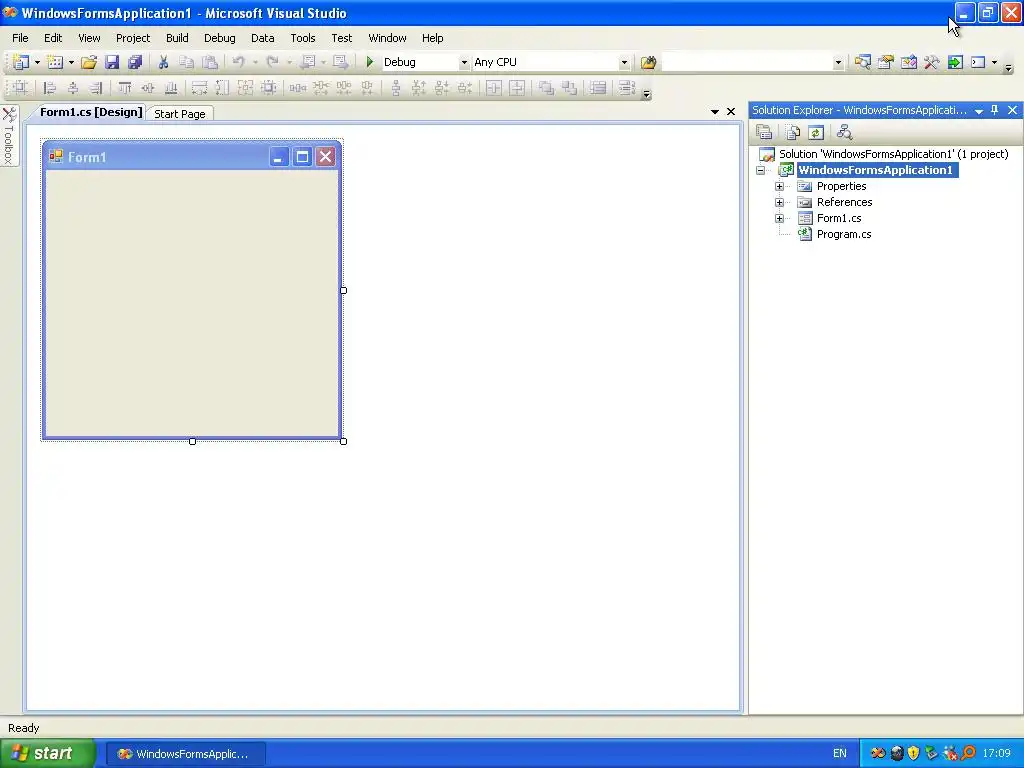Click View Class Diagram icon in Solution Explorer
The image size is (1024, 768).
pyautogui.click(x=844, y=133)
